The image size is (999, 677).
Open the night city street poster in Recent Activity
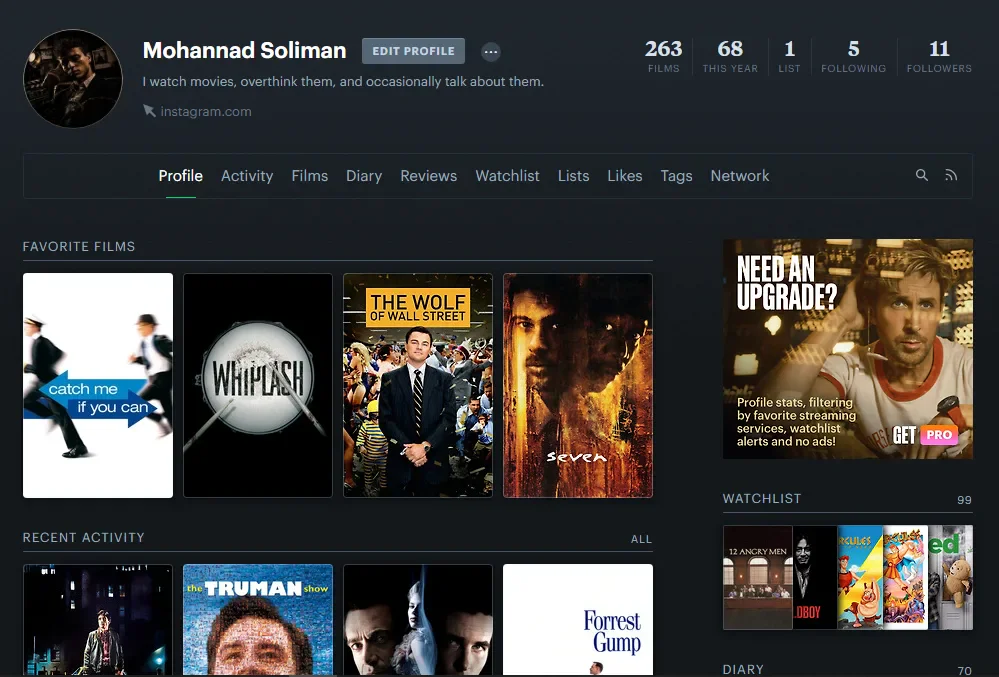click(98, 620)
